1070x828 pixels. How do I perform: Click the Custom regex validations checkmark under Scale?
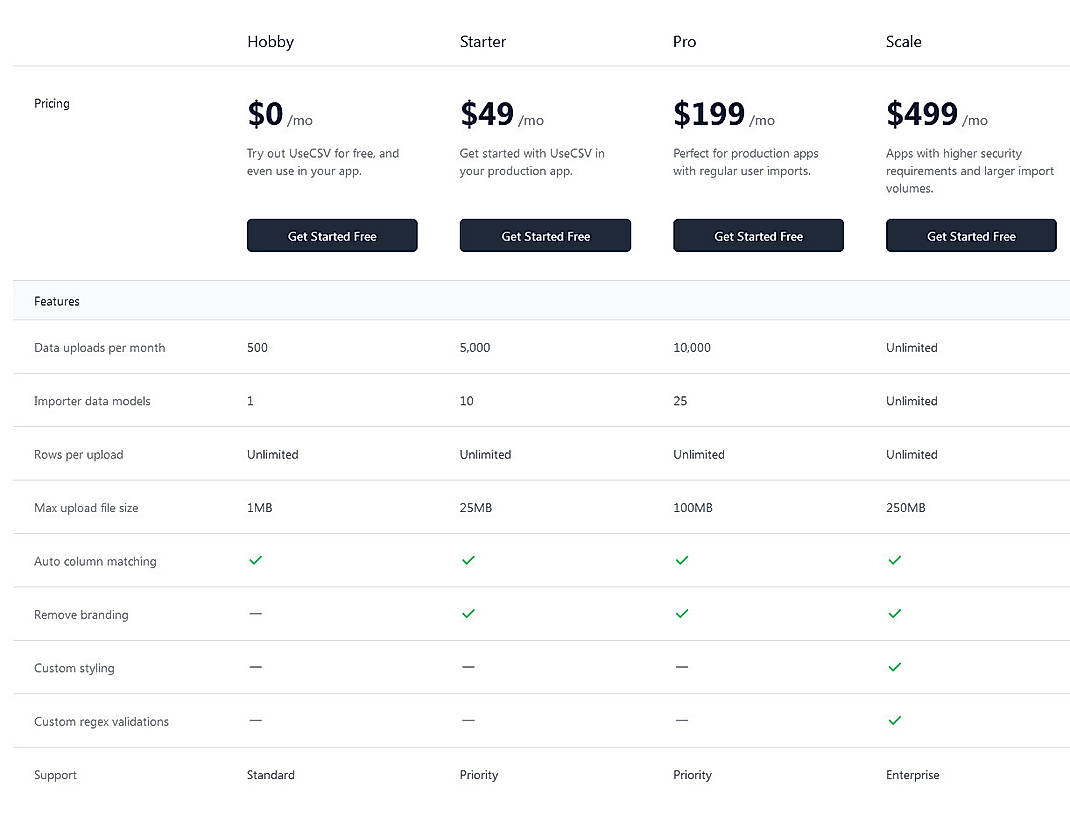[x=894, y=720]
